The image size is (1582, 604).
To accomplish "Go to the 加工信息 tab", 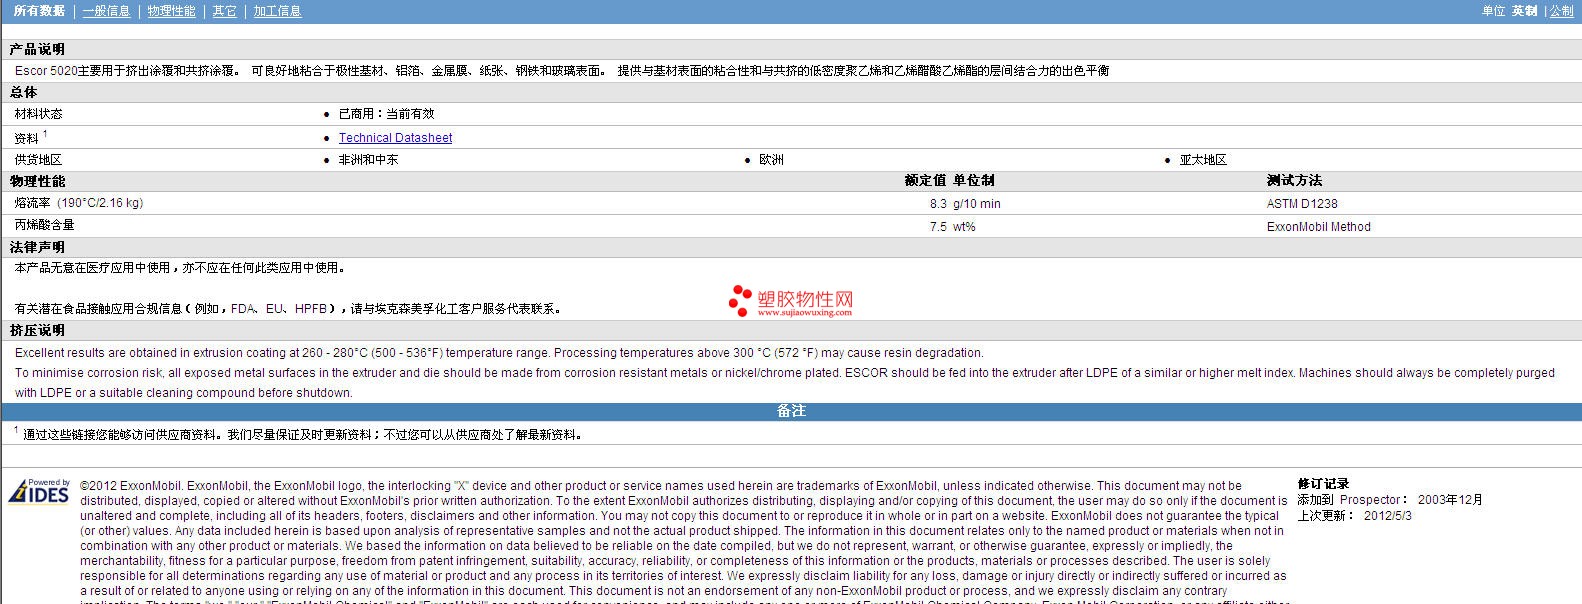I will pyautogui.click(x=277, y=11).
